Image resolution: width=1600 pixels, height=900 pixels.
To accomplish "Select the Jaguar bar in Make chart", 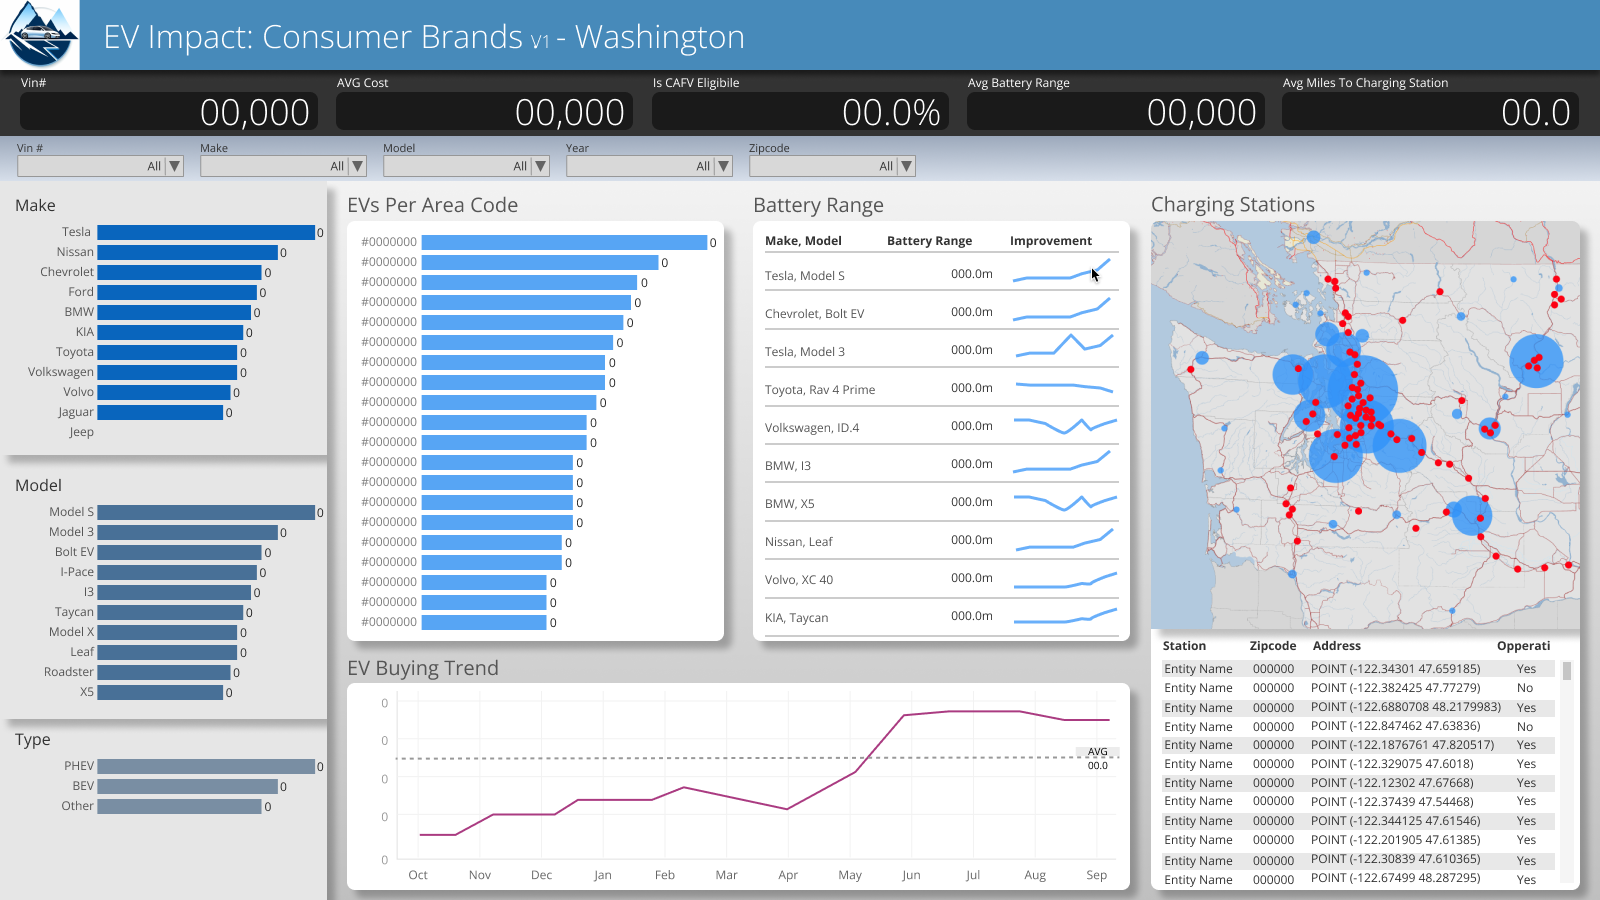I will point(160,412).
